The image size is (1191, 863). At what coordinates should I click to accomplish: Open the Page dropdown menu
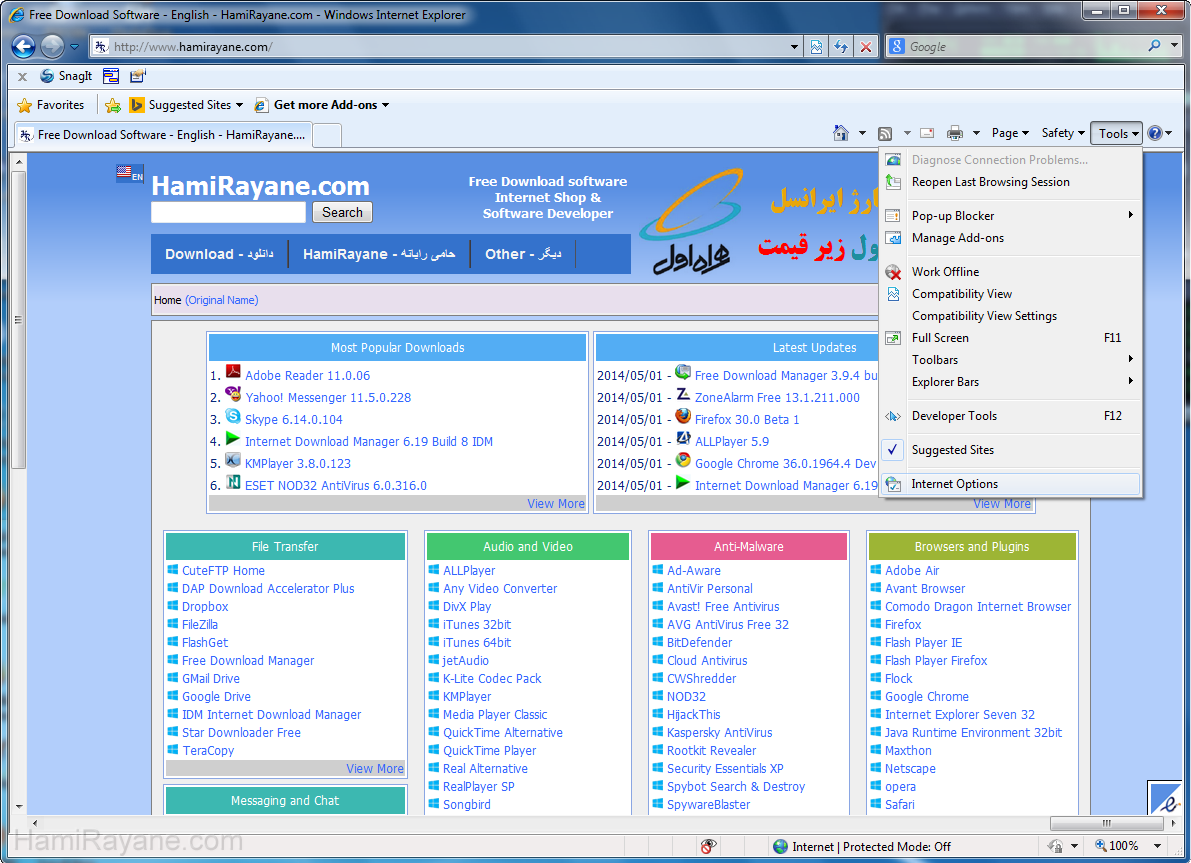(1010, 133)
